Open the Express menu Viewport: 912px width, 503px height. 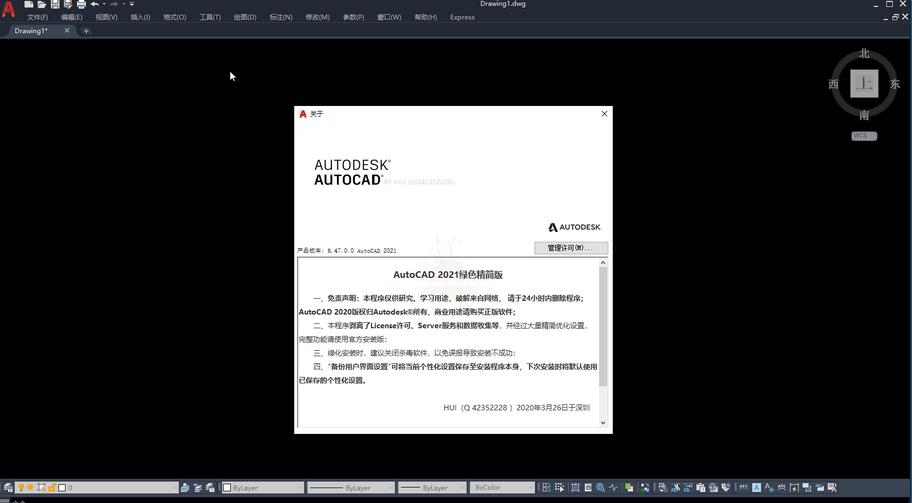(462, 17)
